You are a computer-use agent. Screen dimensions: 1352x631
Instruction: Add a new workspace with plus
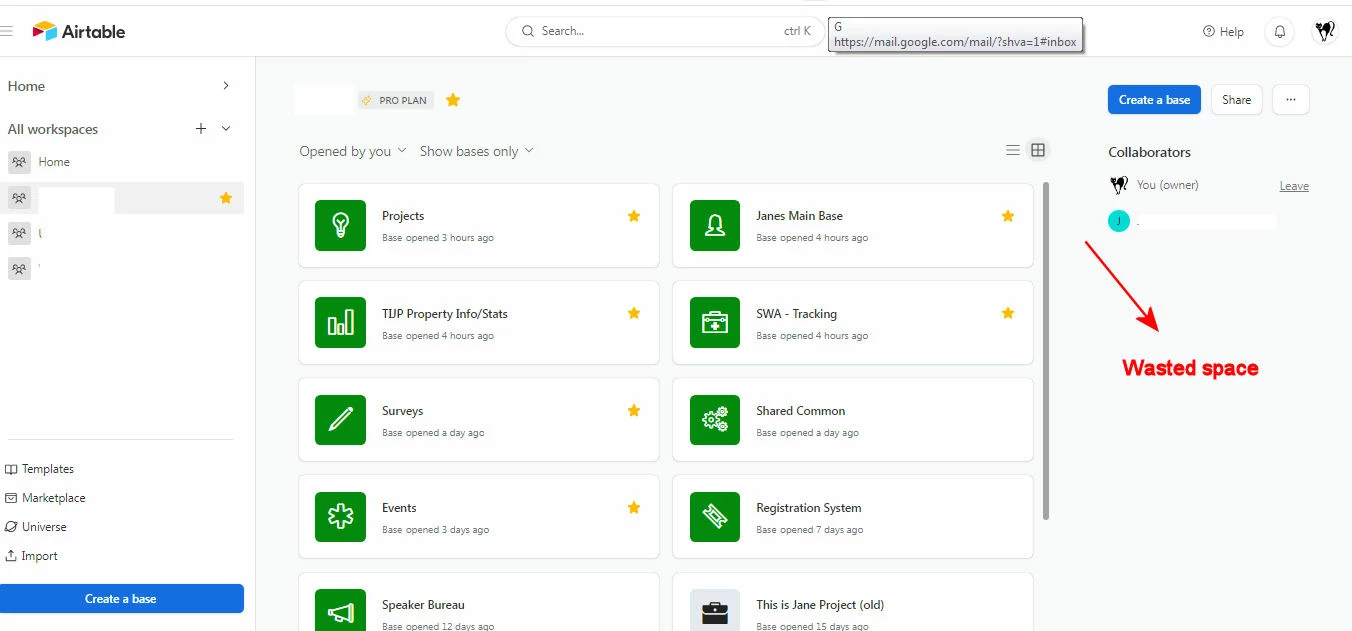pyautogui.click(x=201, y=129)
